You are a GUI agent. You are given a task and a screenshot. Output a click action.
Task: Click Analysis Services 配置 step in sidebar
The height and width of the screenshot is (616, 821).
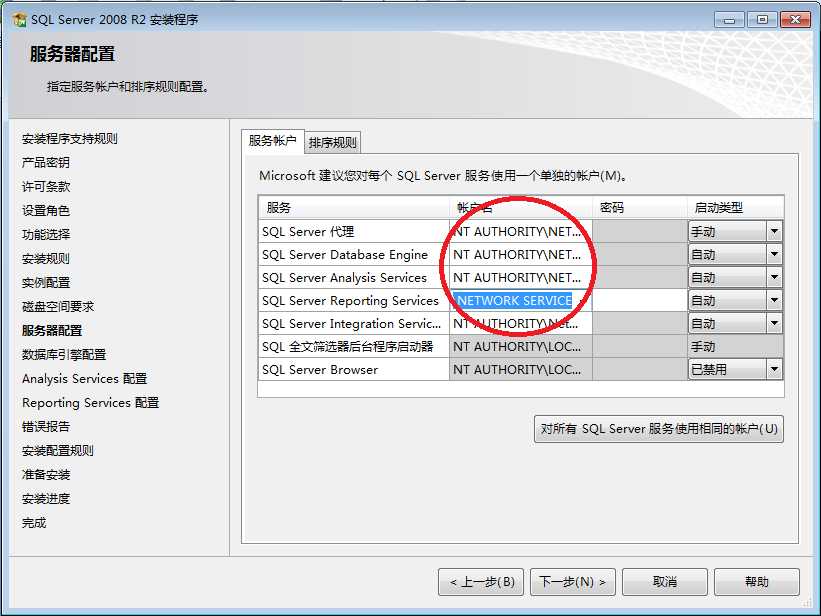click(x=84, y=379)
